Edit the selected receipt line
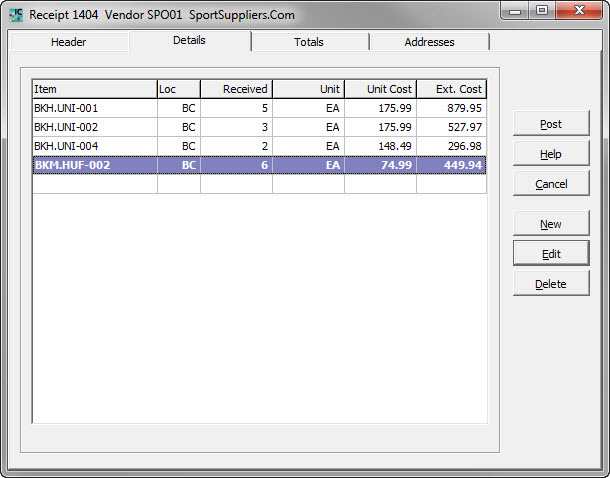The image size is (610, 478). pyautogui.click(x=551, y=254)
